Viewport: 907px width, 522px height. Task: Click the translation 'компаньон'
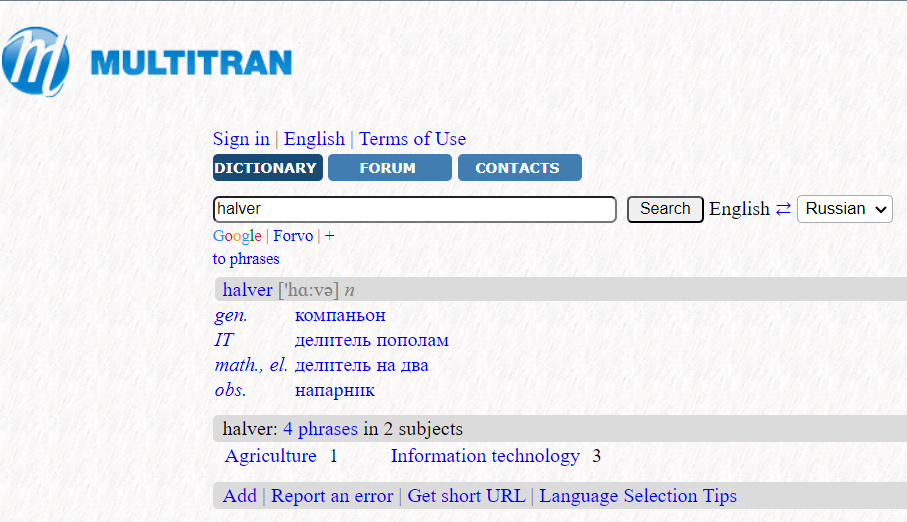pyautogui.click(x=340, y=316)
